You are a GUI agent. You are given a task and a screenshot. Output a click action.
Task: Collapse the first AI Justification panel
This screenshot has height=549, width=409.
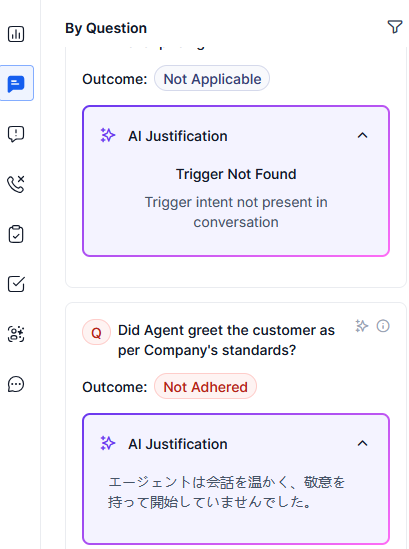362,135
